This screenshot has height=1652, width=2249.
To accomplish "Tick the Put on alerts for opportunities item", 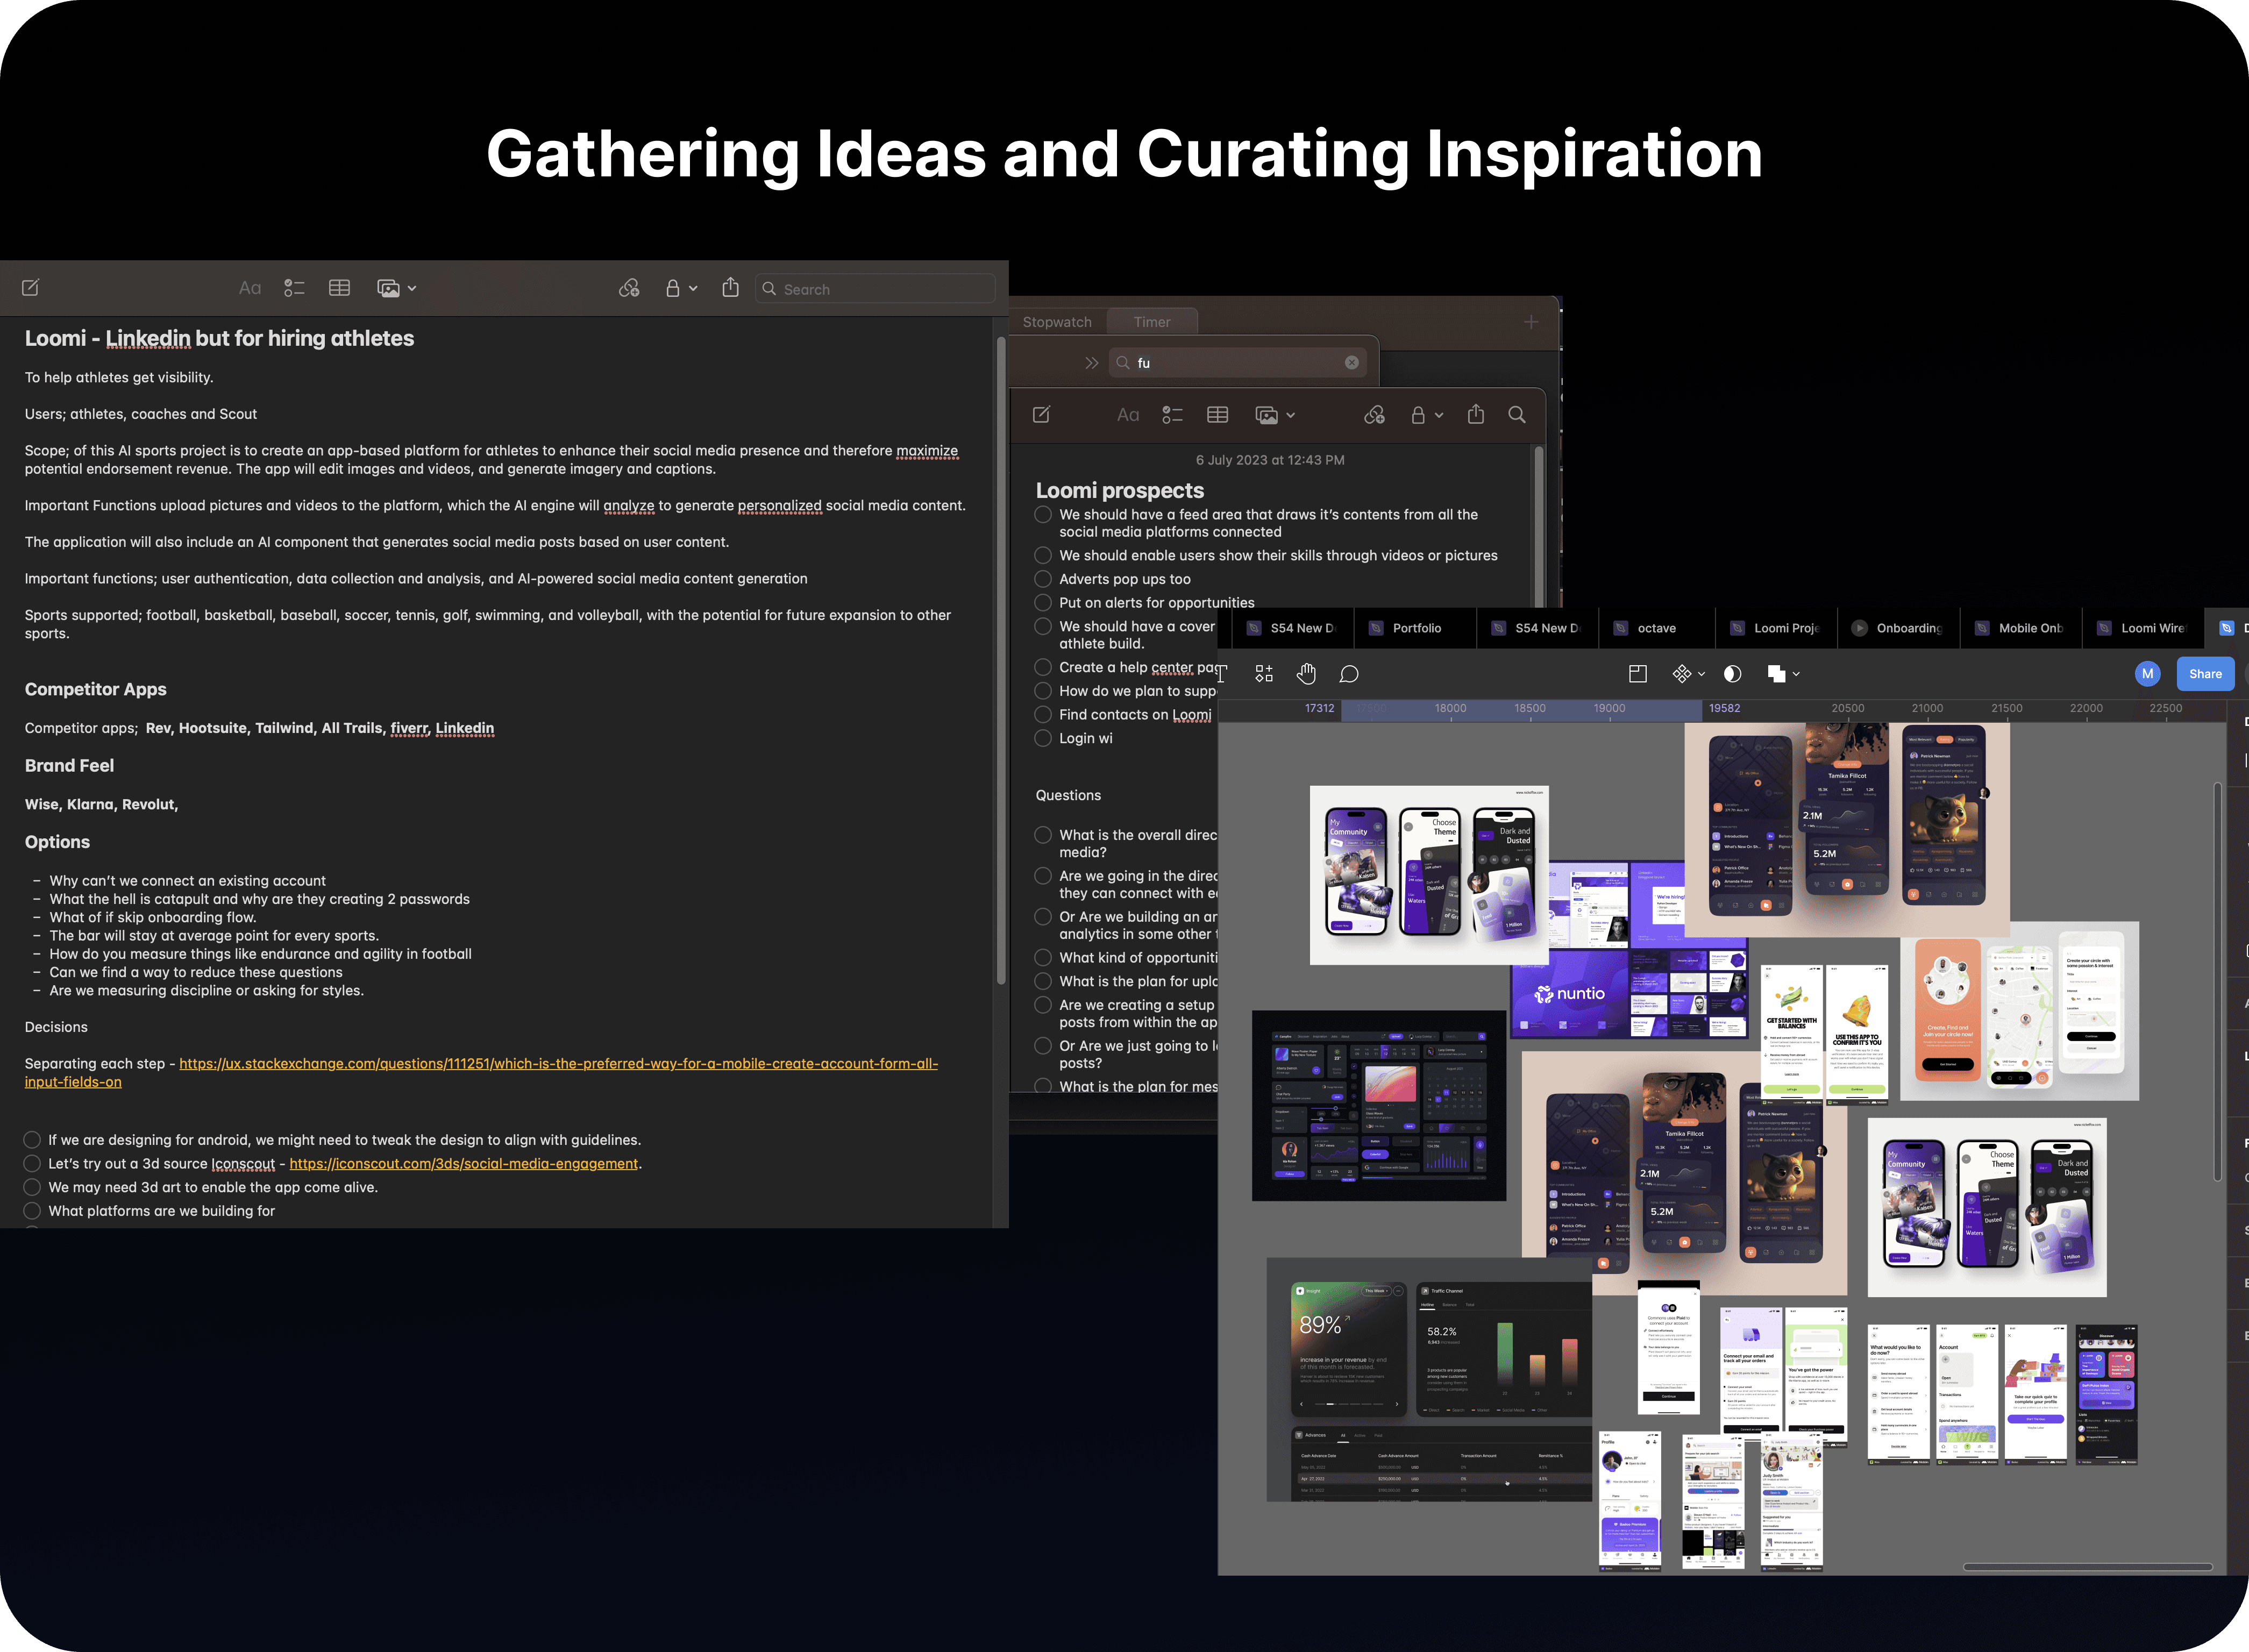I will coord(1043,603).
